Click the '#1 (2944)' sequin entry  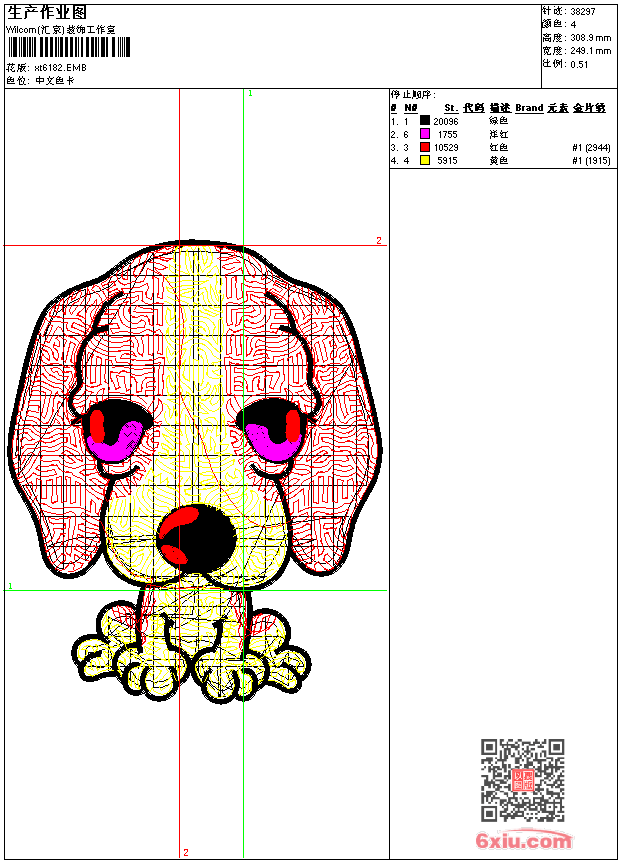click(x=590, y=147)
